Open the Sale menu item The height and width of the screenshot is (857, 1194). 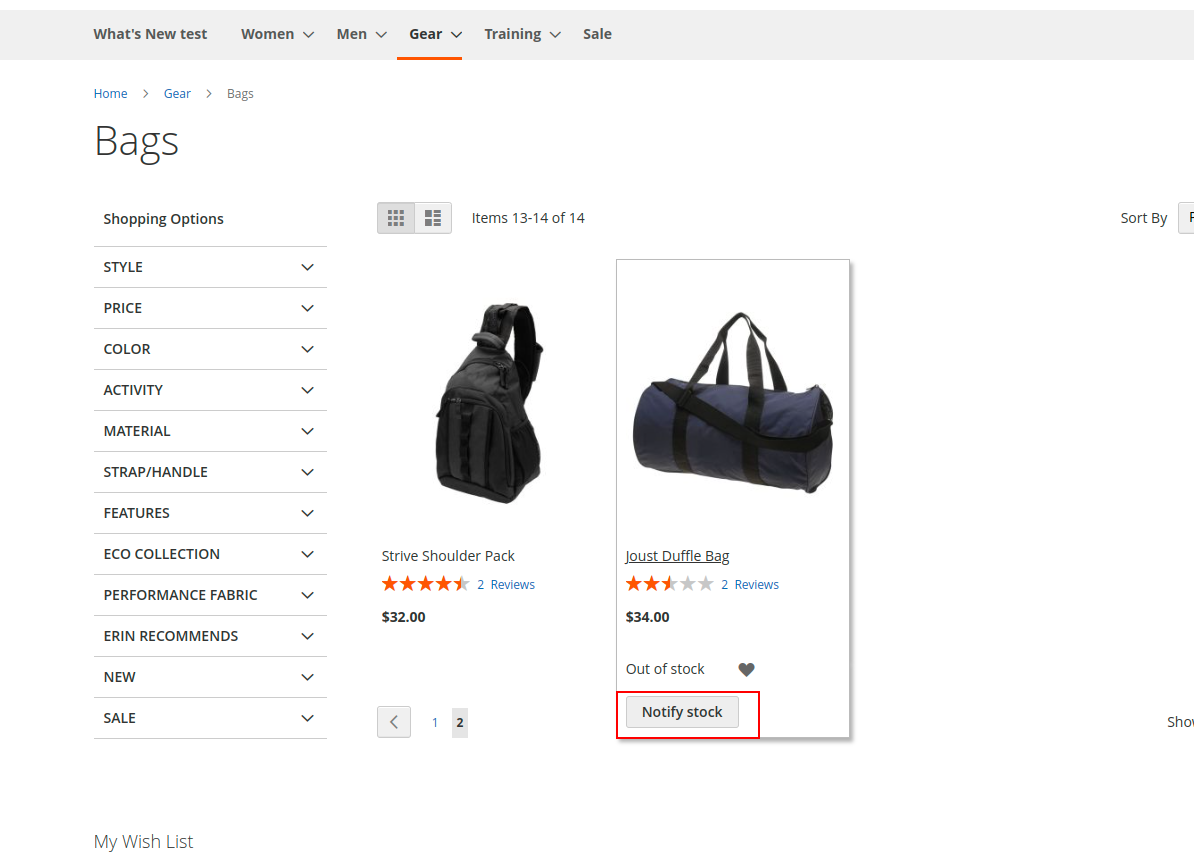[x=597, y=34]
